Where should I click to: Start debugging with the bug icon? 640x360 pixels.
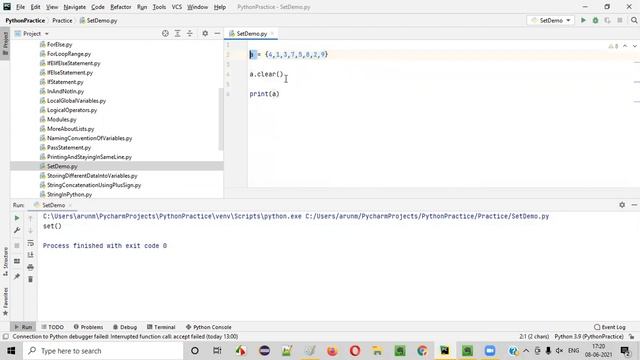coord(596,20)
